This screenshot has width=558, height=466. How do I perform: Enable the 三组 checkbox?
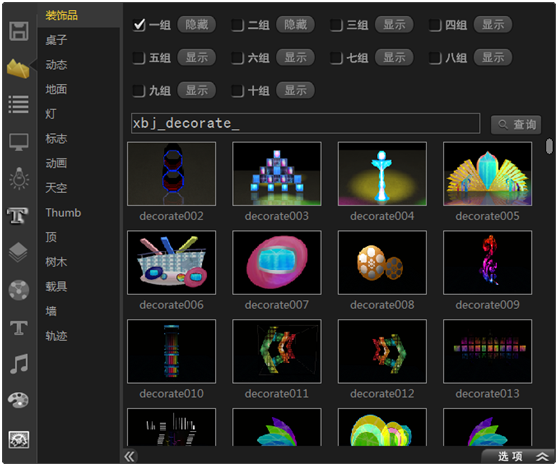point(336,25)
